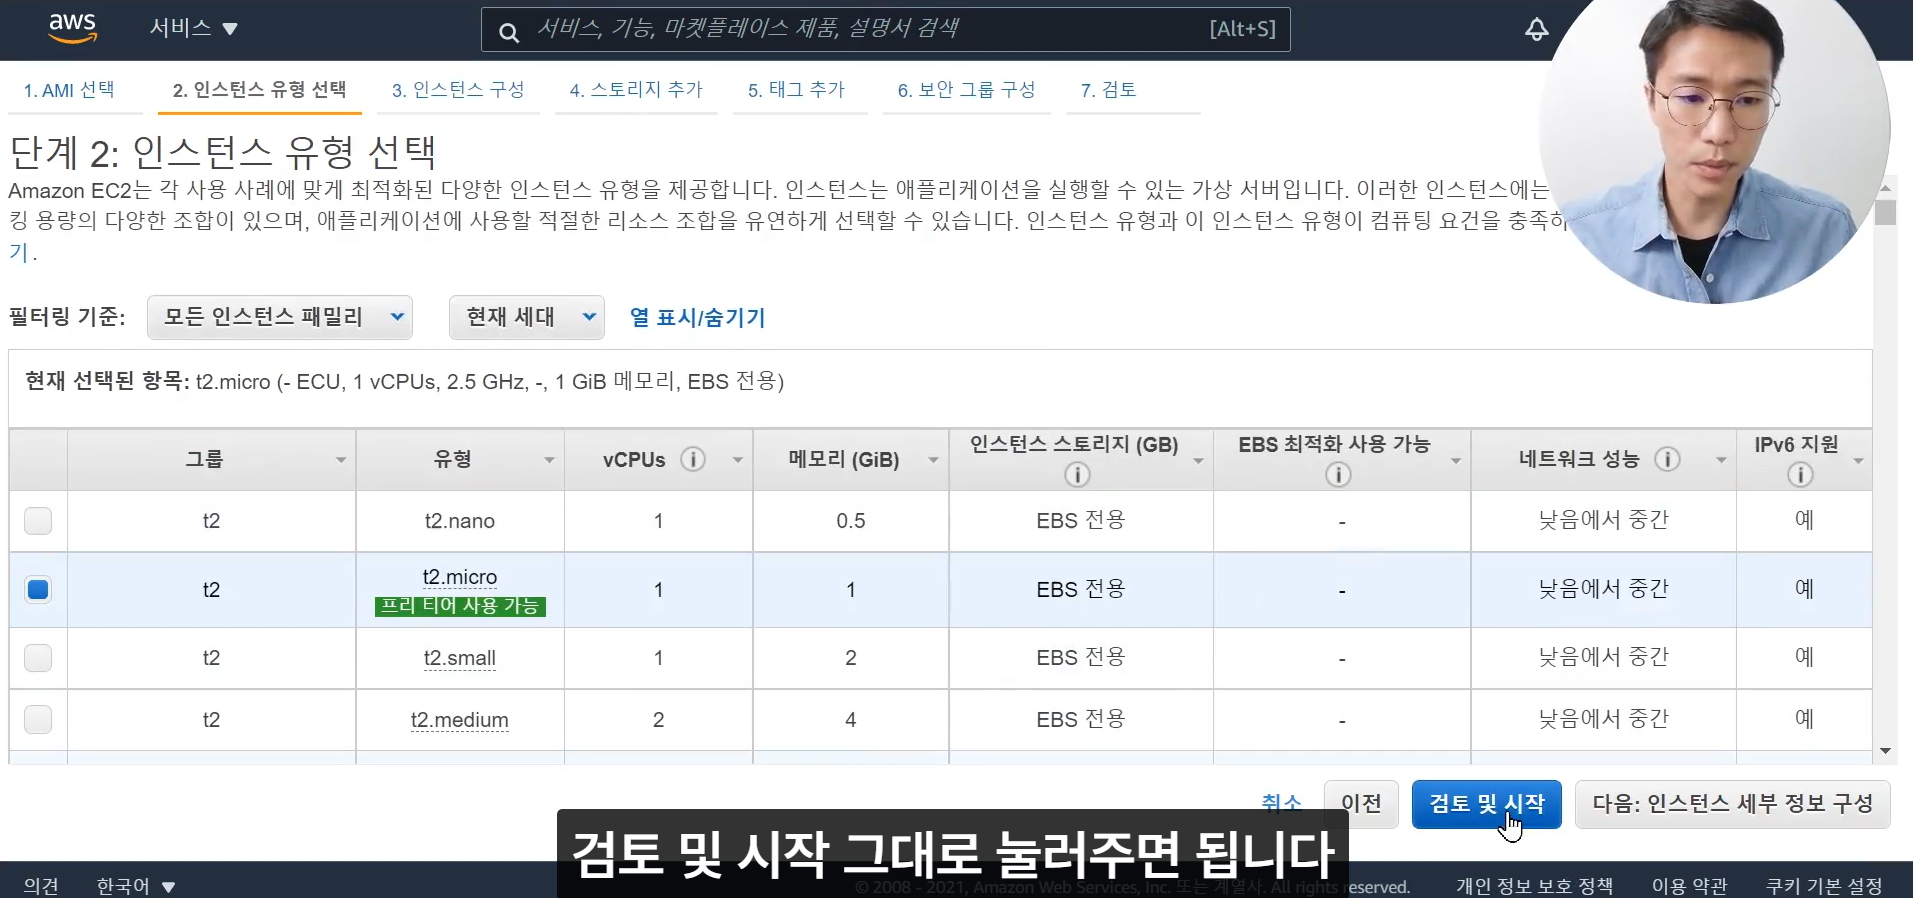Open the 그룹 column sort arrow
Screen dimensions: 1913x898
(341, 460)
